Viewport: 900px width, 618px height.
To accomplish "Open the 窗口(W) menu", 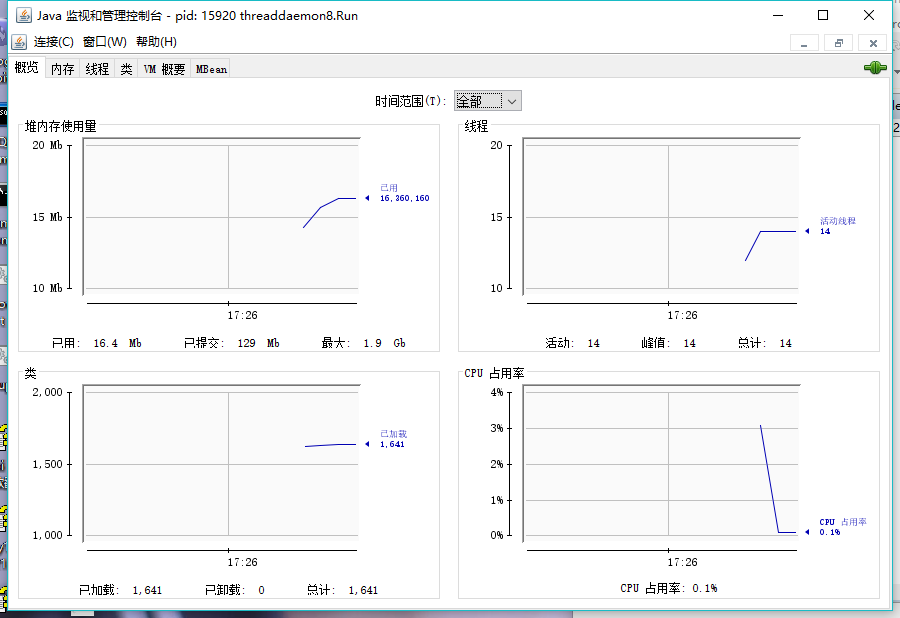I will pos(104,42).
